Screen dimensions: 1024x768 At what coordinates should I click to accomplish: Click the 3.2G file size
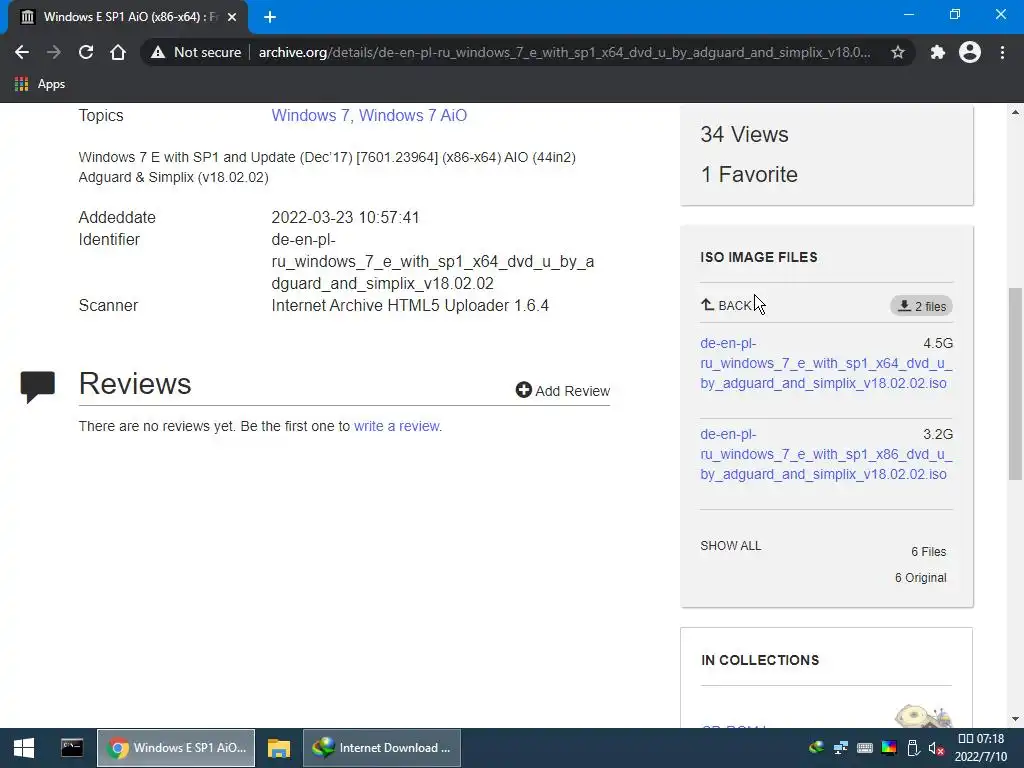point(938,435)
